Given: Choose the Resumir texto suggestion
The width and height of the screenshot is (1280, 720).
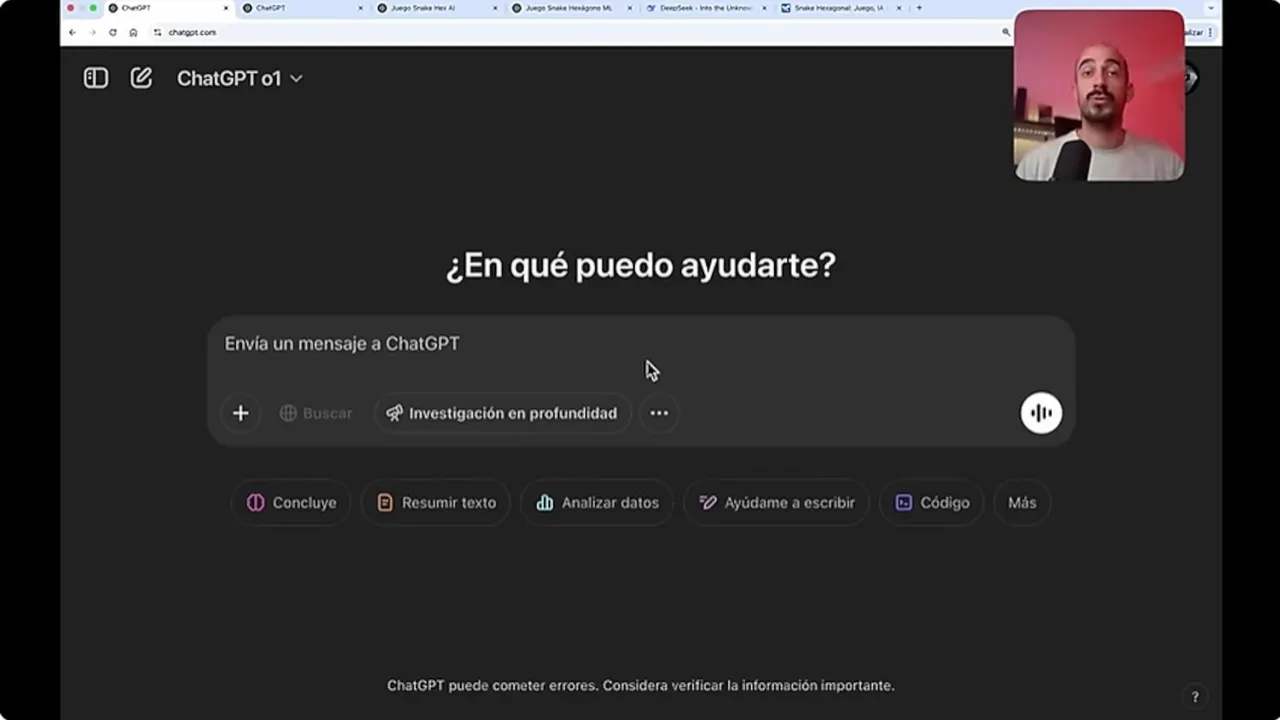Looking at the screenshot, I should tap(436, 503).
